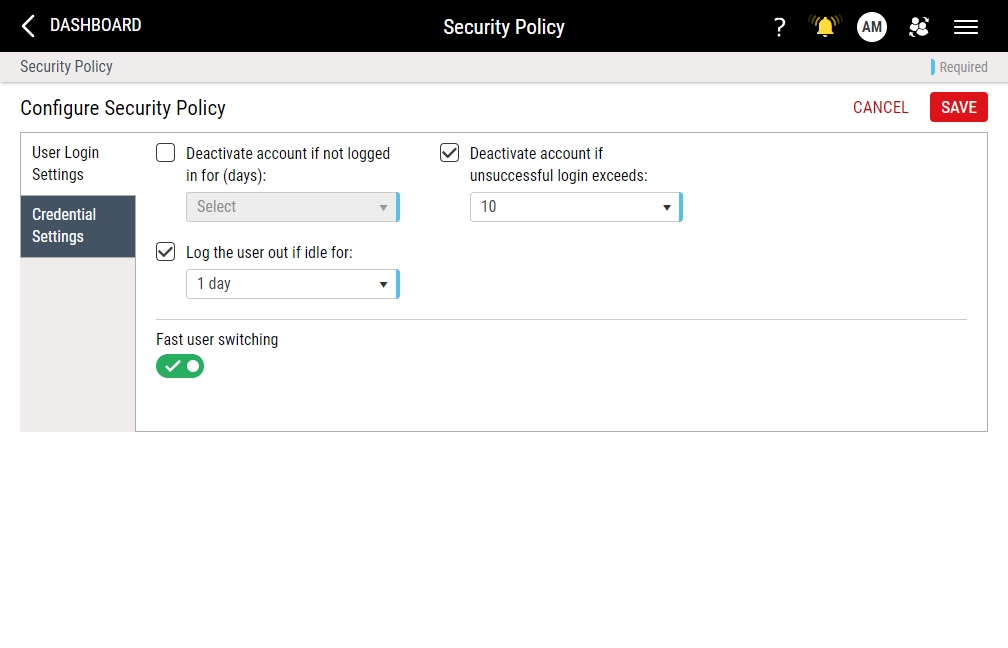The image size is (1008, 648).
Task: Enable Deactivate account if not logged in checkbox
Action: 166,153
